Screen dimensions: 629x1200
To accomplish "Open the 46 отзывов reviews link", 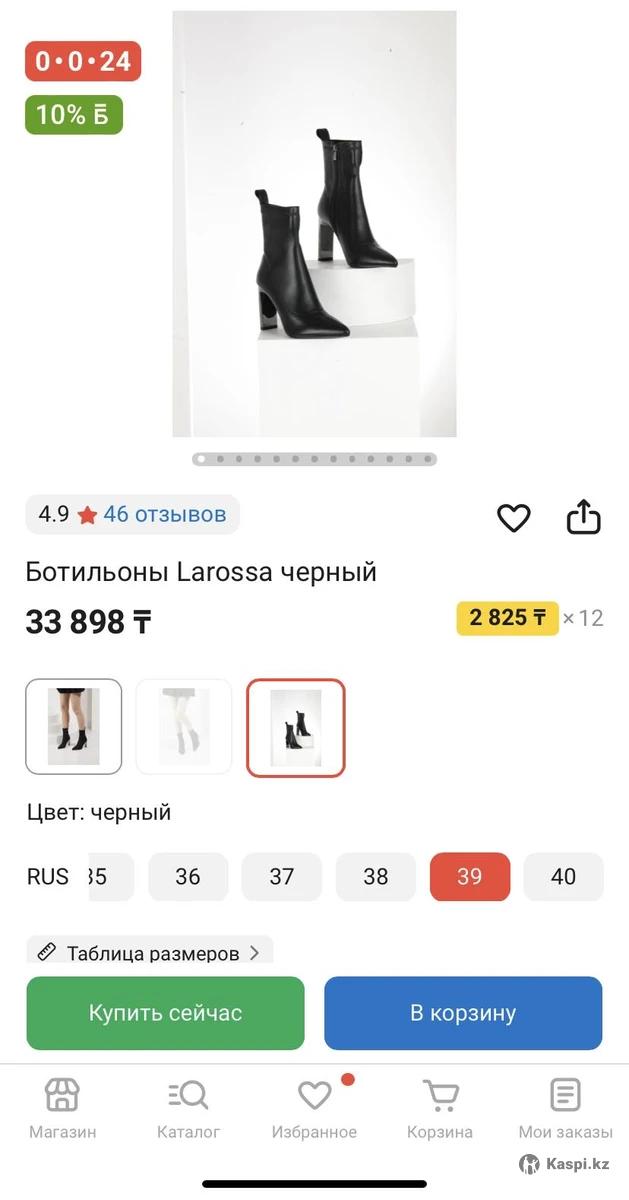I will (165, 514).
